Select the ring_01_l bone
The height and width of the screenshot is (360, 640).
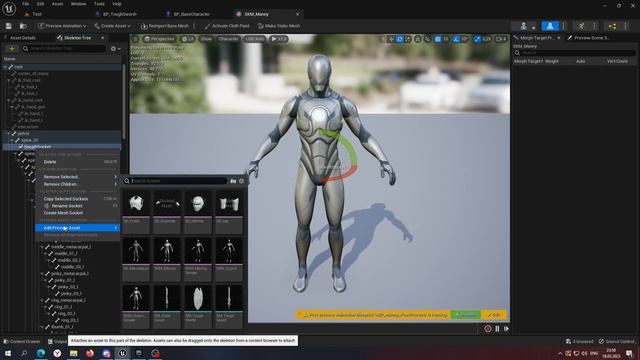point(63,307)
